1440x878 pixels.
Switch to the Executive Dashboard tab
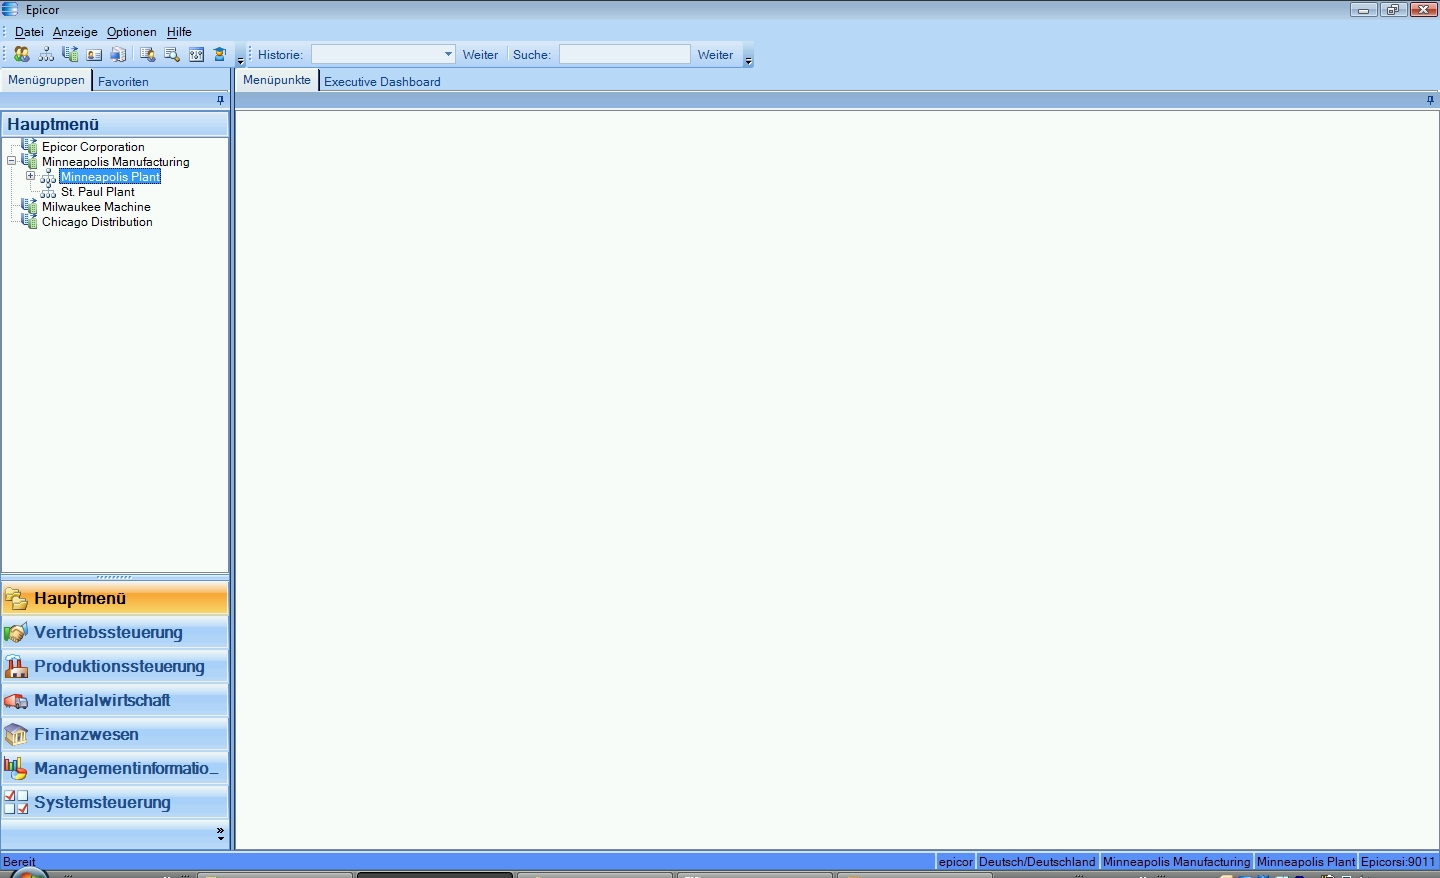[x=382, y=82]
